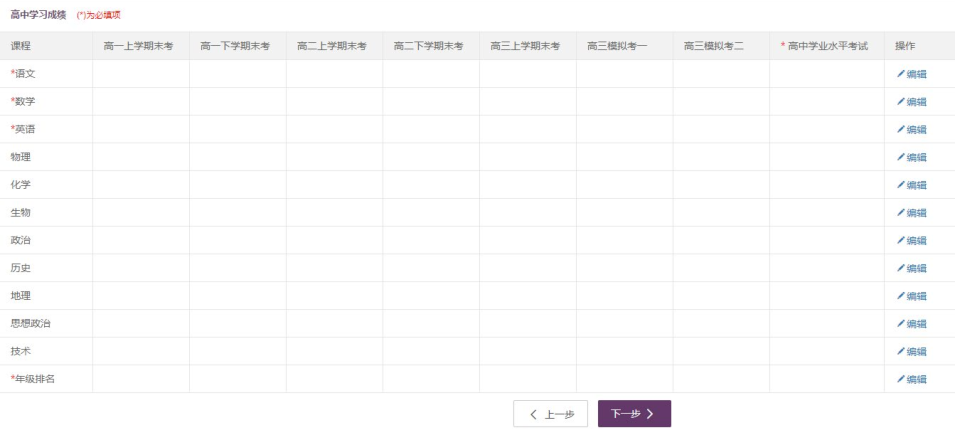Select the 语文 cell under 高三模拟考一
The width and height of the screenshot is (955, 443).
(x=624, y=74)
